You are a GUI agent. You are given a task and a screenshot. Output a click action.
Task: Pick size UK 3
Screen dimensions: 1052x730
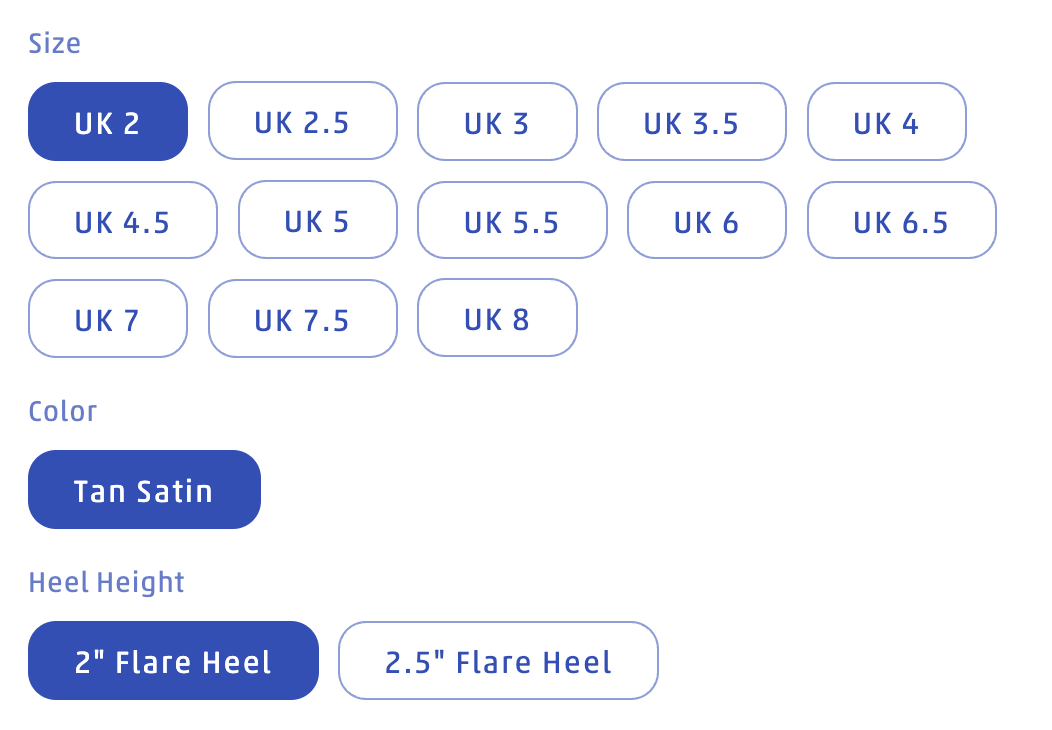click(x=497, y=122)
